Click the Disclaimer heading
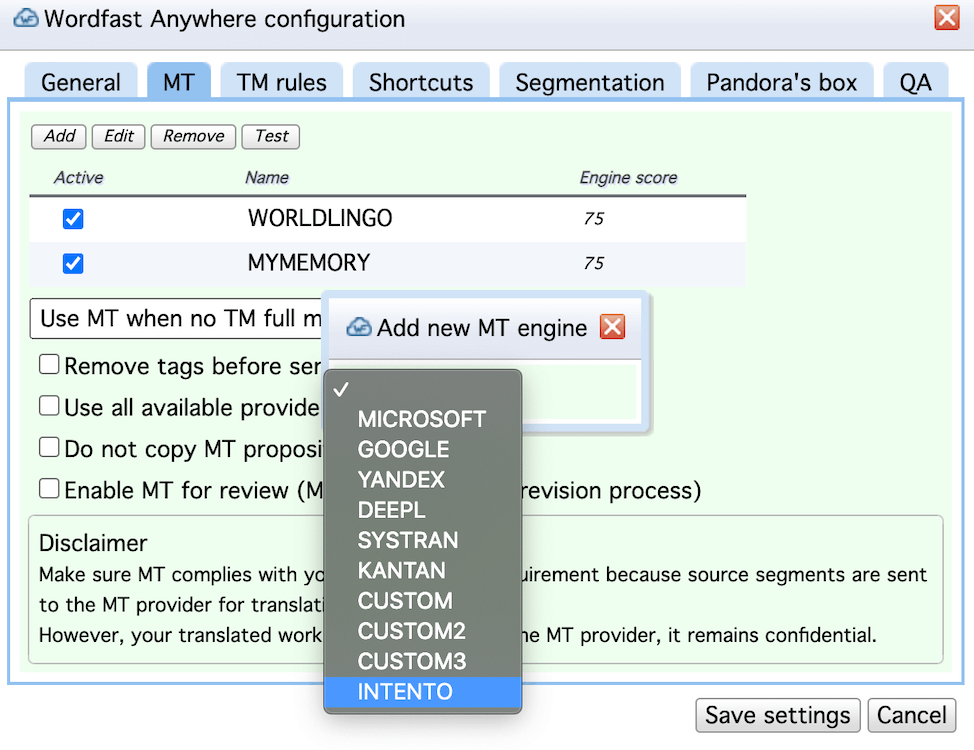Image resolution: width=974 pixels, height=750 pixels. (93, 543)
